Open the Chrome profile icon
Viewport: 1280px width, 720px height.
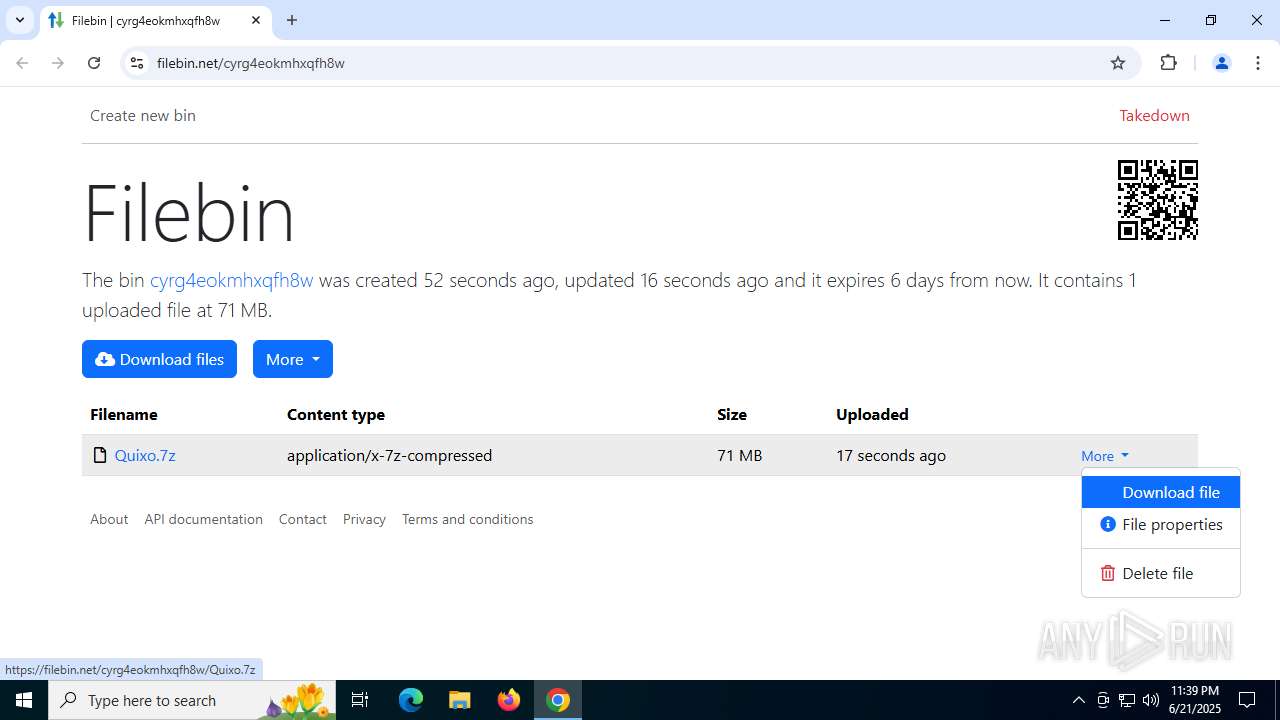[x=1221, y=63]
